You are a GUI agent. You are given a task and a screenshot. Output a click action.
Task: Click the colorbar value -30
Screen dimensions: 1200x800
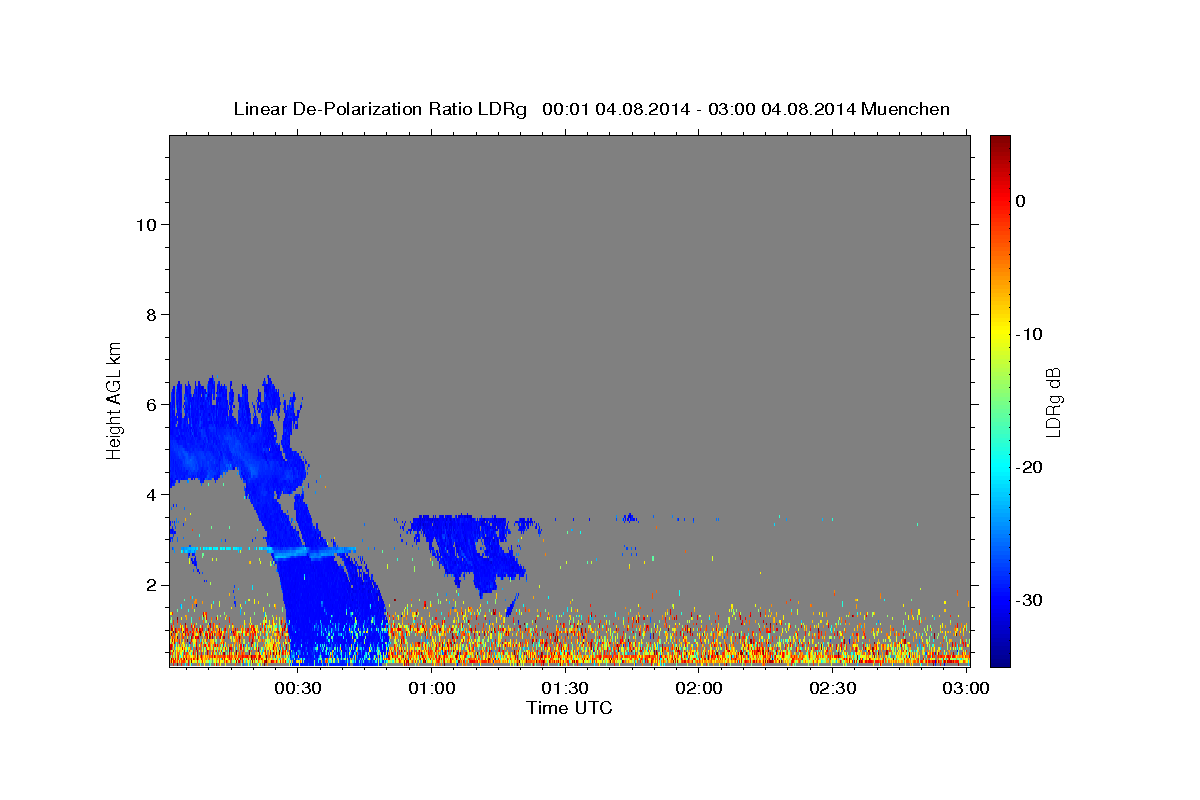click(1029, 600)
